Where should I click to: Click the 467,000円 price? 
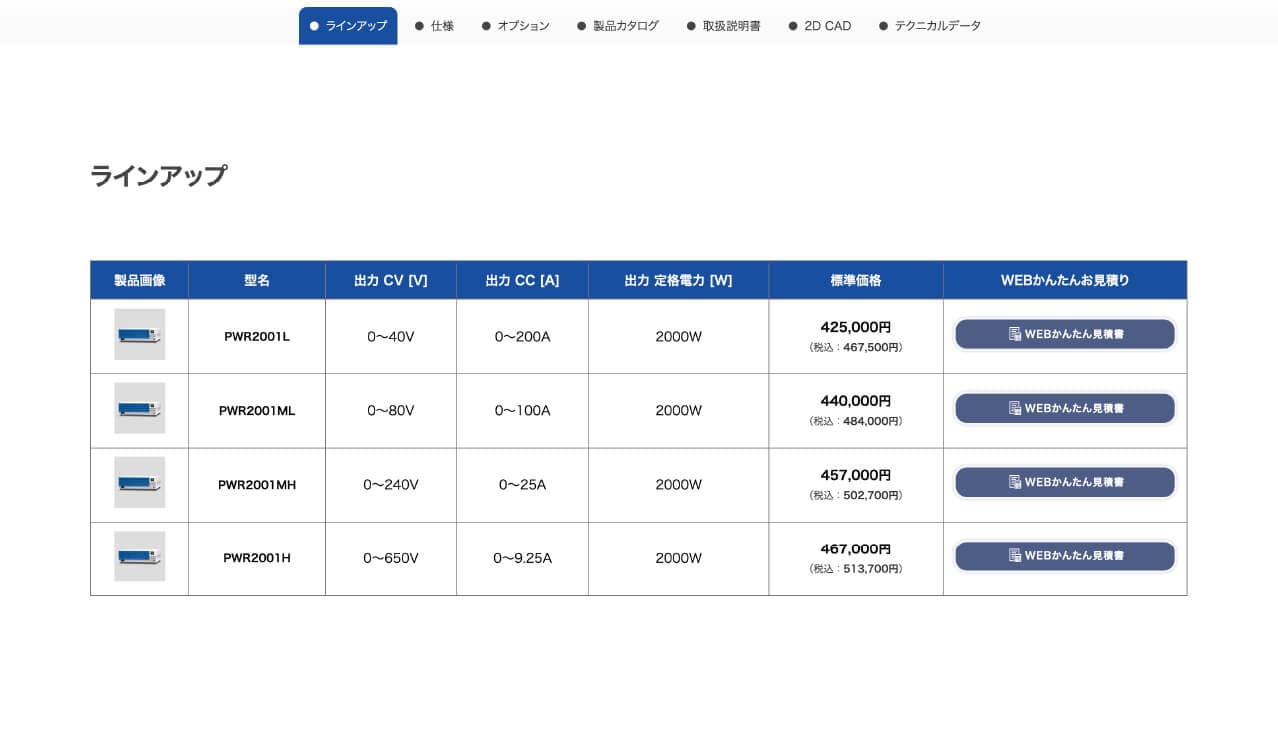coord(856,549)
